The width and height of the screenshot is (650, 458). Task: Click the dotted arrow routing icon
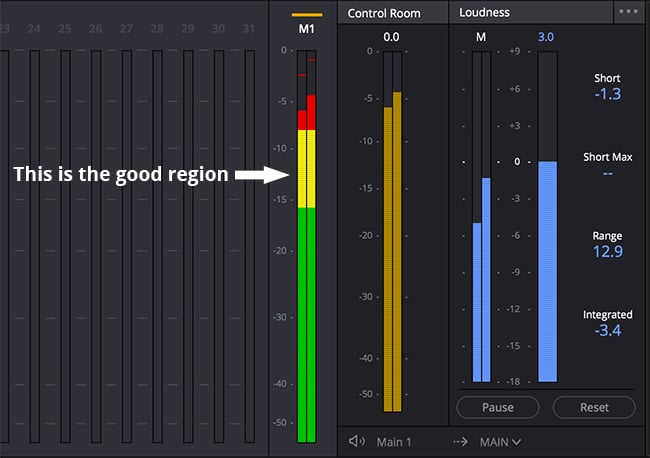461,441
